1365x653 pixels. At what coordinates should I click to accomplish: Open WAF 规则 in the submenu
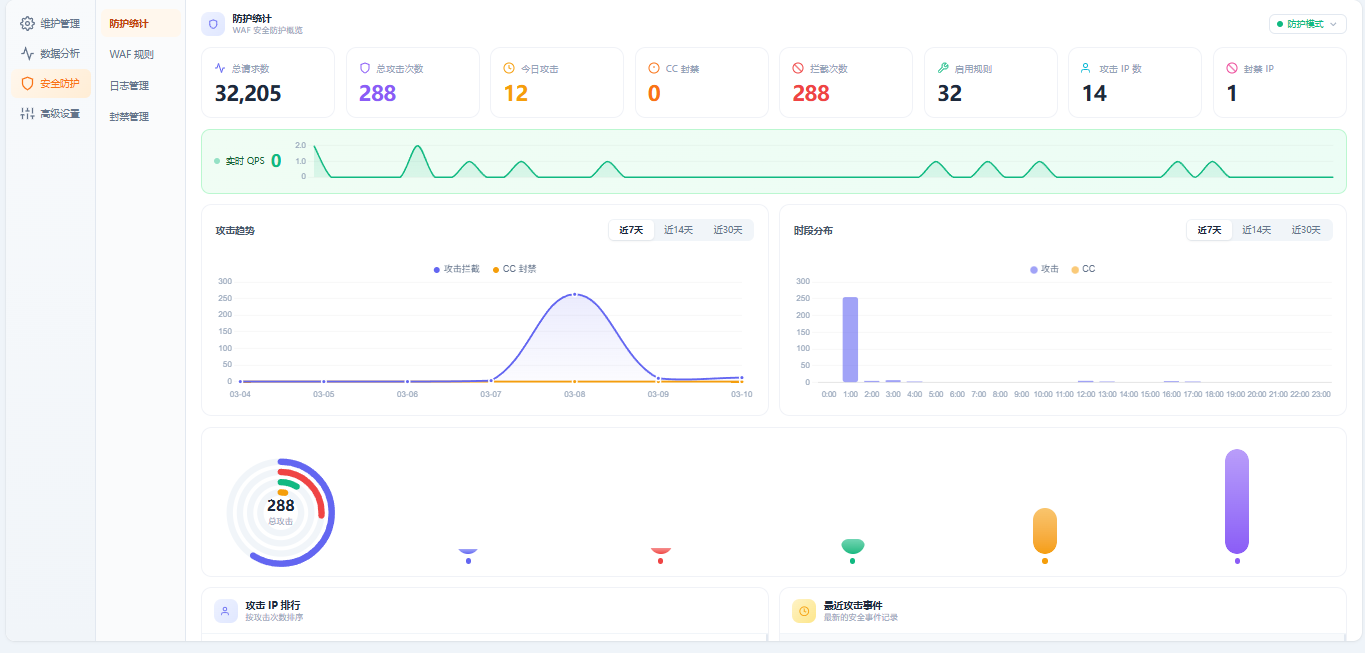(131, 54)
